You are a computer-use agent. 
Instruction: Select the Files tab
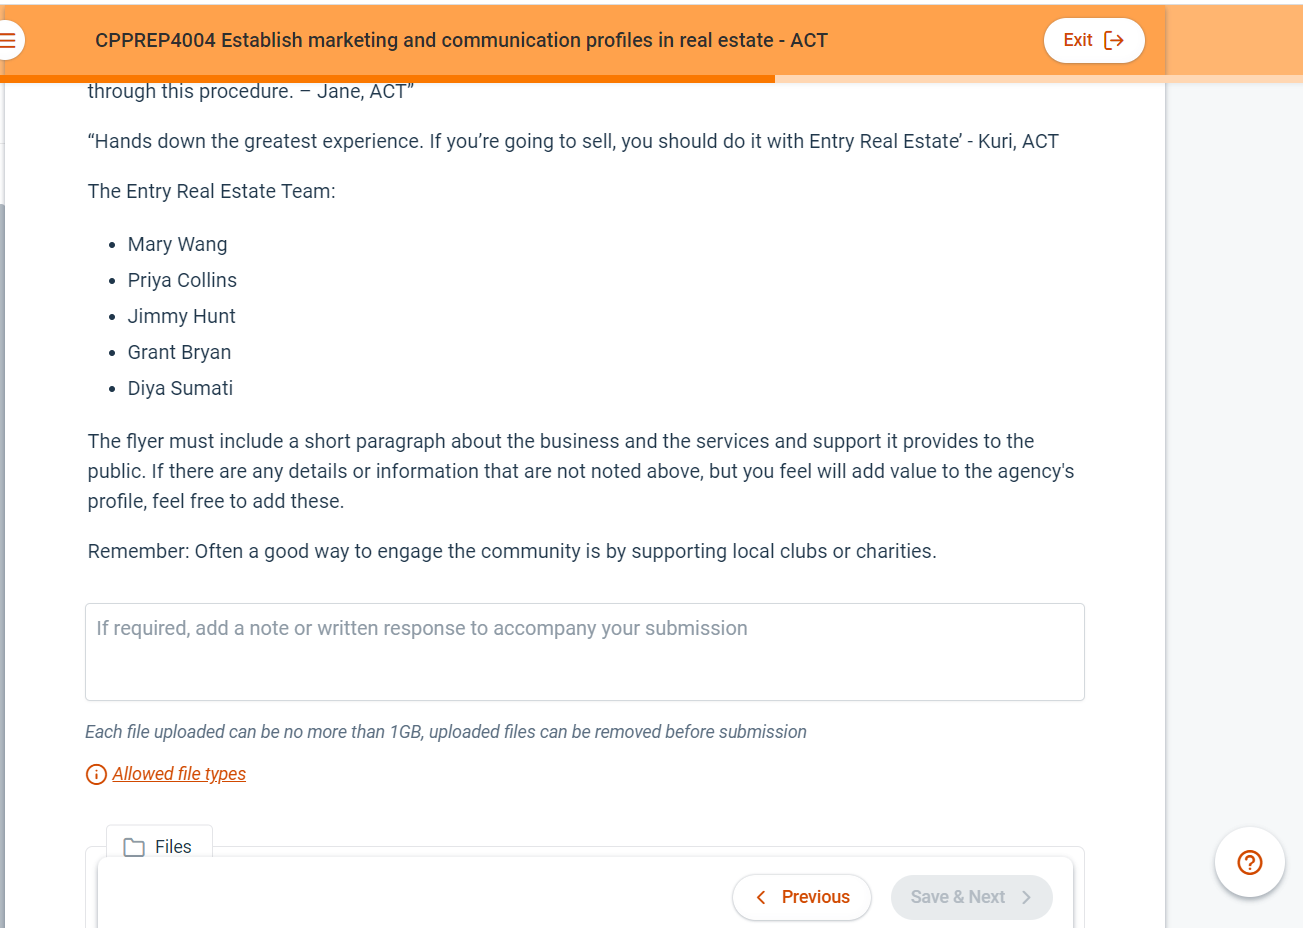tap(159, 846)
